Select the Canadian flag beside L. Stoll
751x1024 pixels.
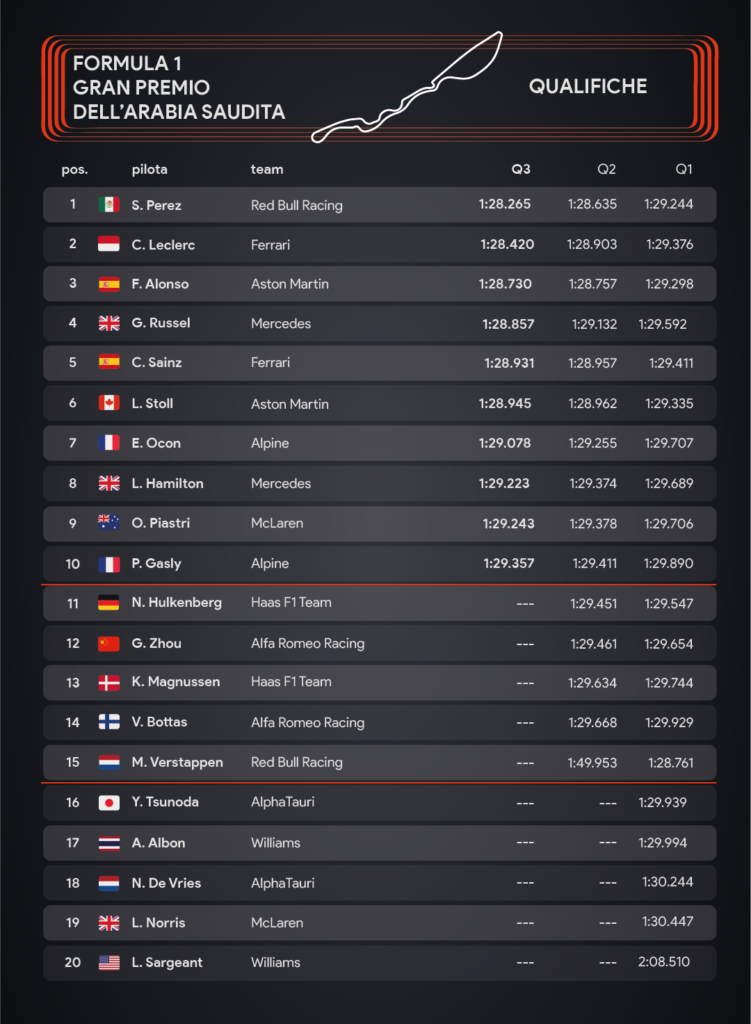[x=109, y=403]
